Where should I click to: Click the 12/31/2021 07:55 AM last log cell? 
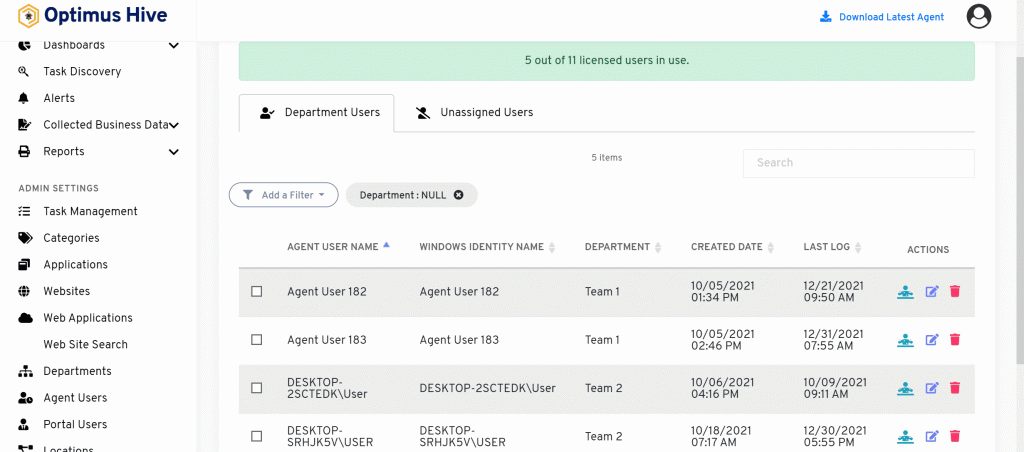pos(833,340)
